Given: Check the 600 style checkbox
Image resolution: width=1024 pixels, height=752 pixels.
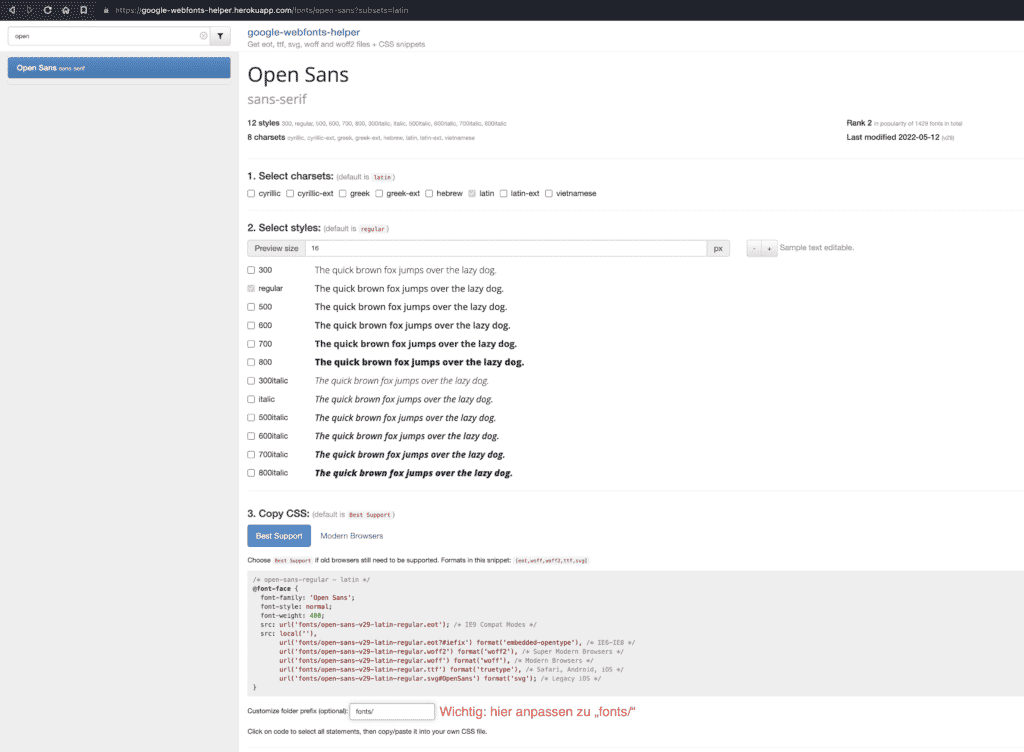Looking at the screenshot, I should coord(251,325).
